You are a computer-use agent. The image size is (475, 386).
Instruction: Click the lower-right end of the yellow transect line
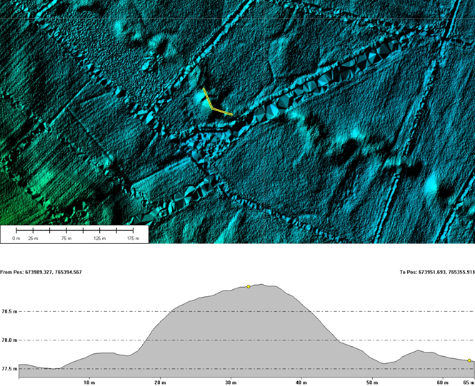(x=232, y=115)
